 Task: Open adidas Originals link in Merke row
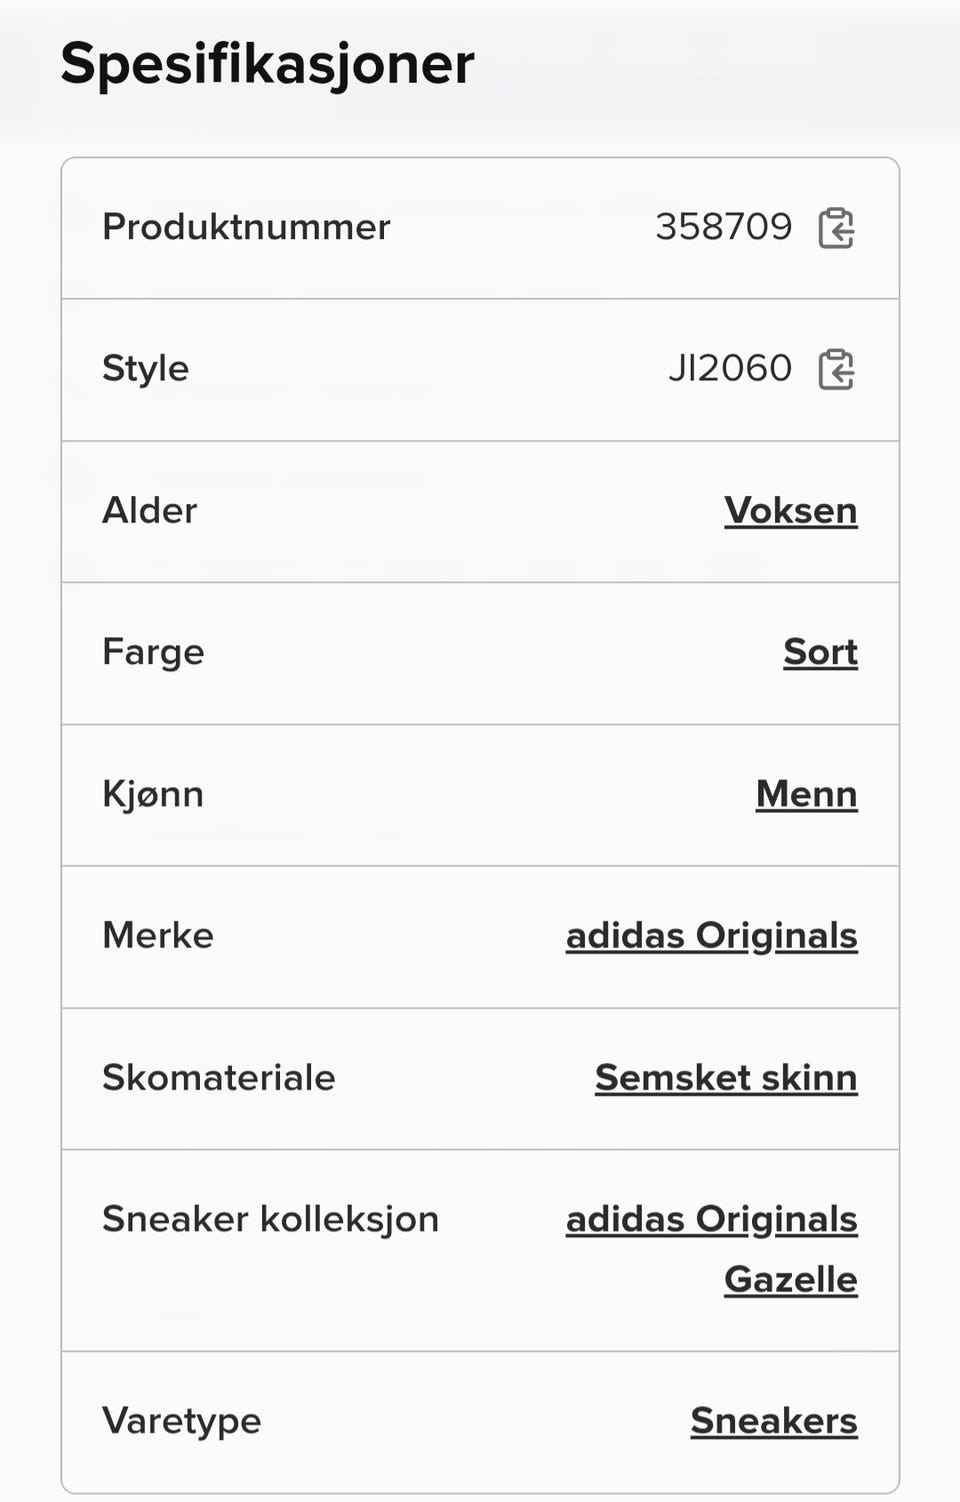point(711,936)
